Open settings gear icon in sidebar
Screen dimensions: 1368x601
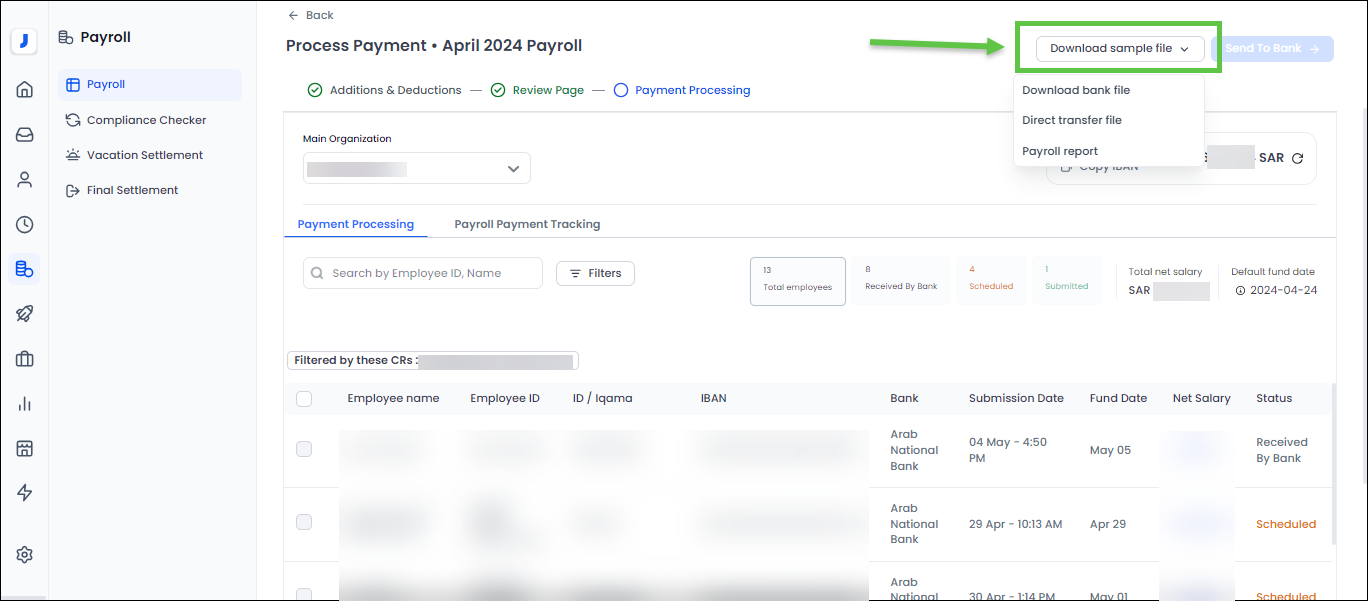click(25, 555)
